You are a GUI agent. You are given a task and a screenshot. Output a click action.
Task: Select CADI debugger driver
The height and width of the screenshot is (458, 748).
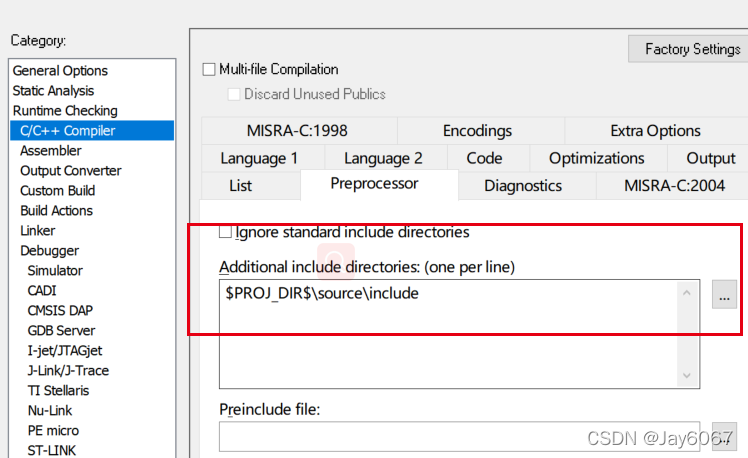pos(42,291)
